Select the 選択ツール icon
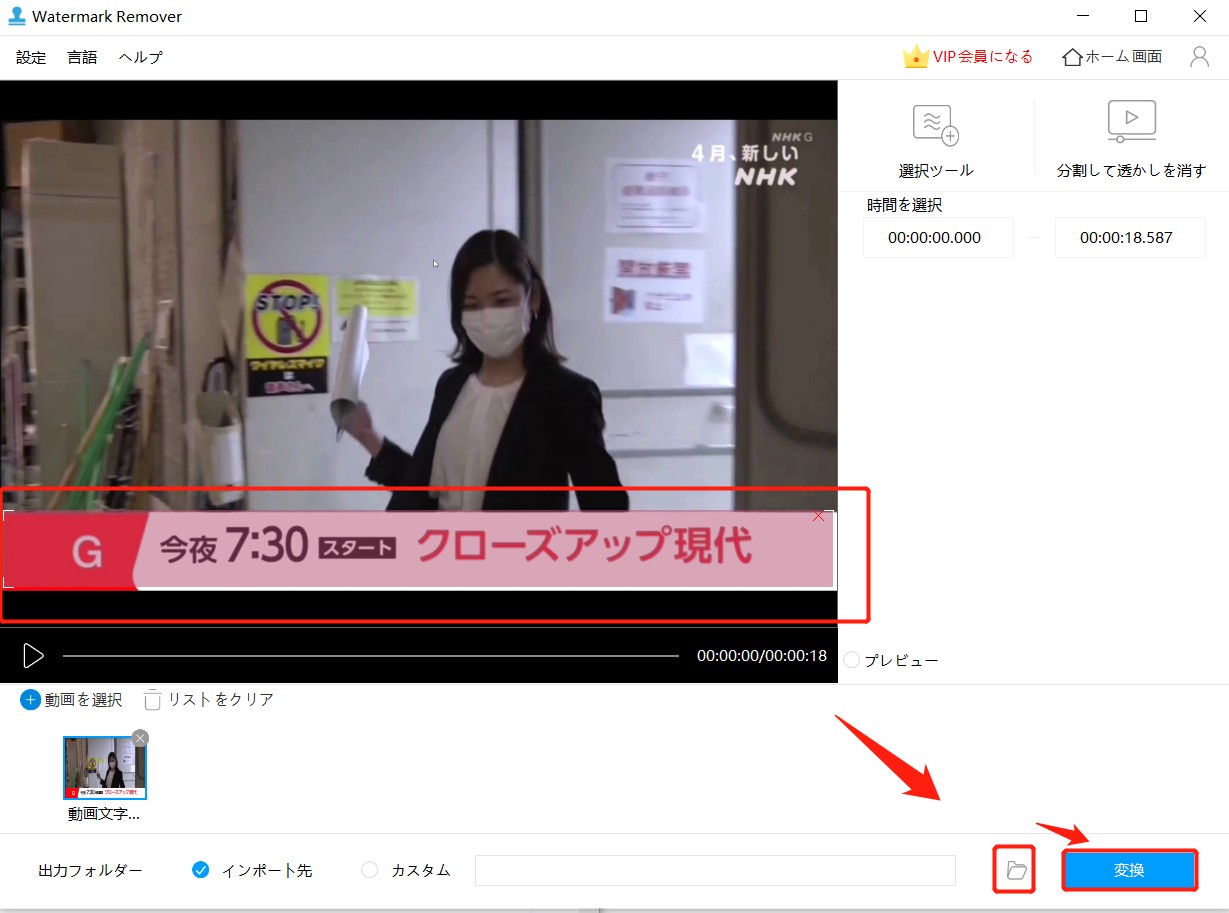Image resolution: width=1229 pixels, height=913 pixels. pyautogui.click(x=936, y=125)
